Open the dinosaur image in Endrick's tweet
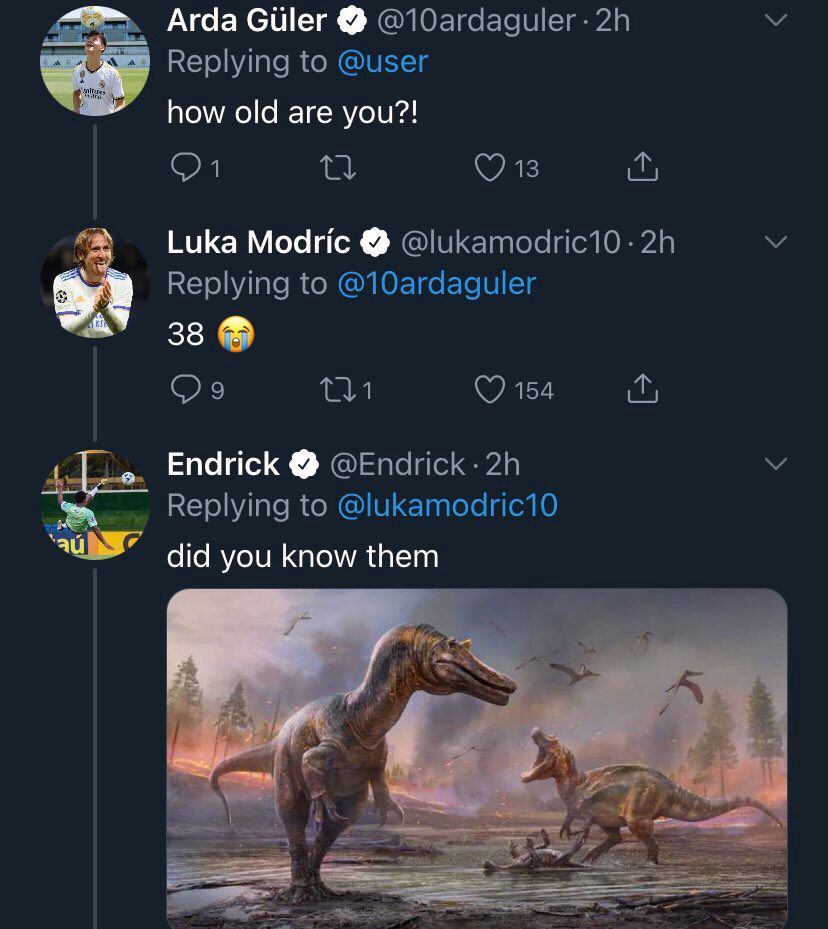Image resolution: width=828 pixels, height=929 pixels. 477,758
